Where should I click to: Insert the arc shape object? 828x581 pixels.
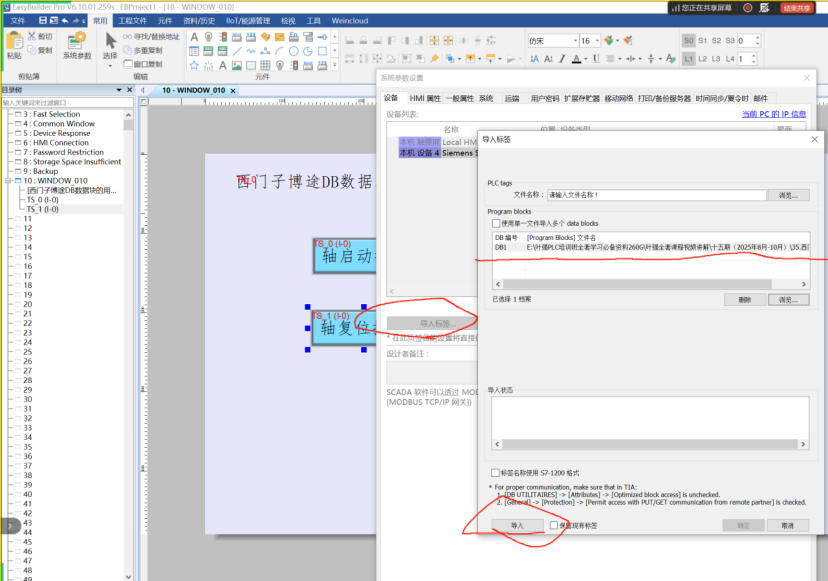point(279,51)
